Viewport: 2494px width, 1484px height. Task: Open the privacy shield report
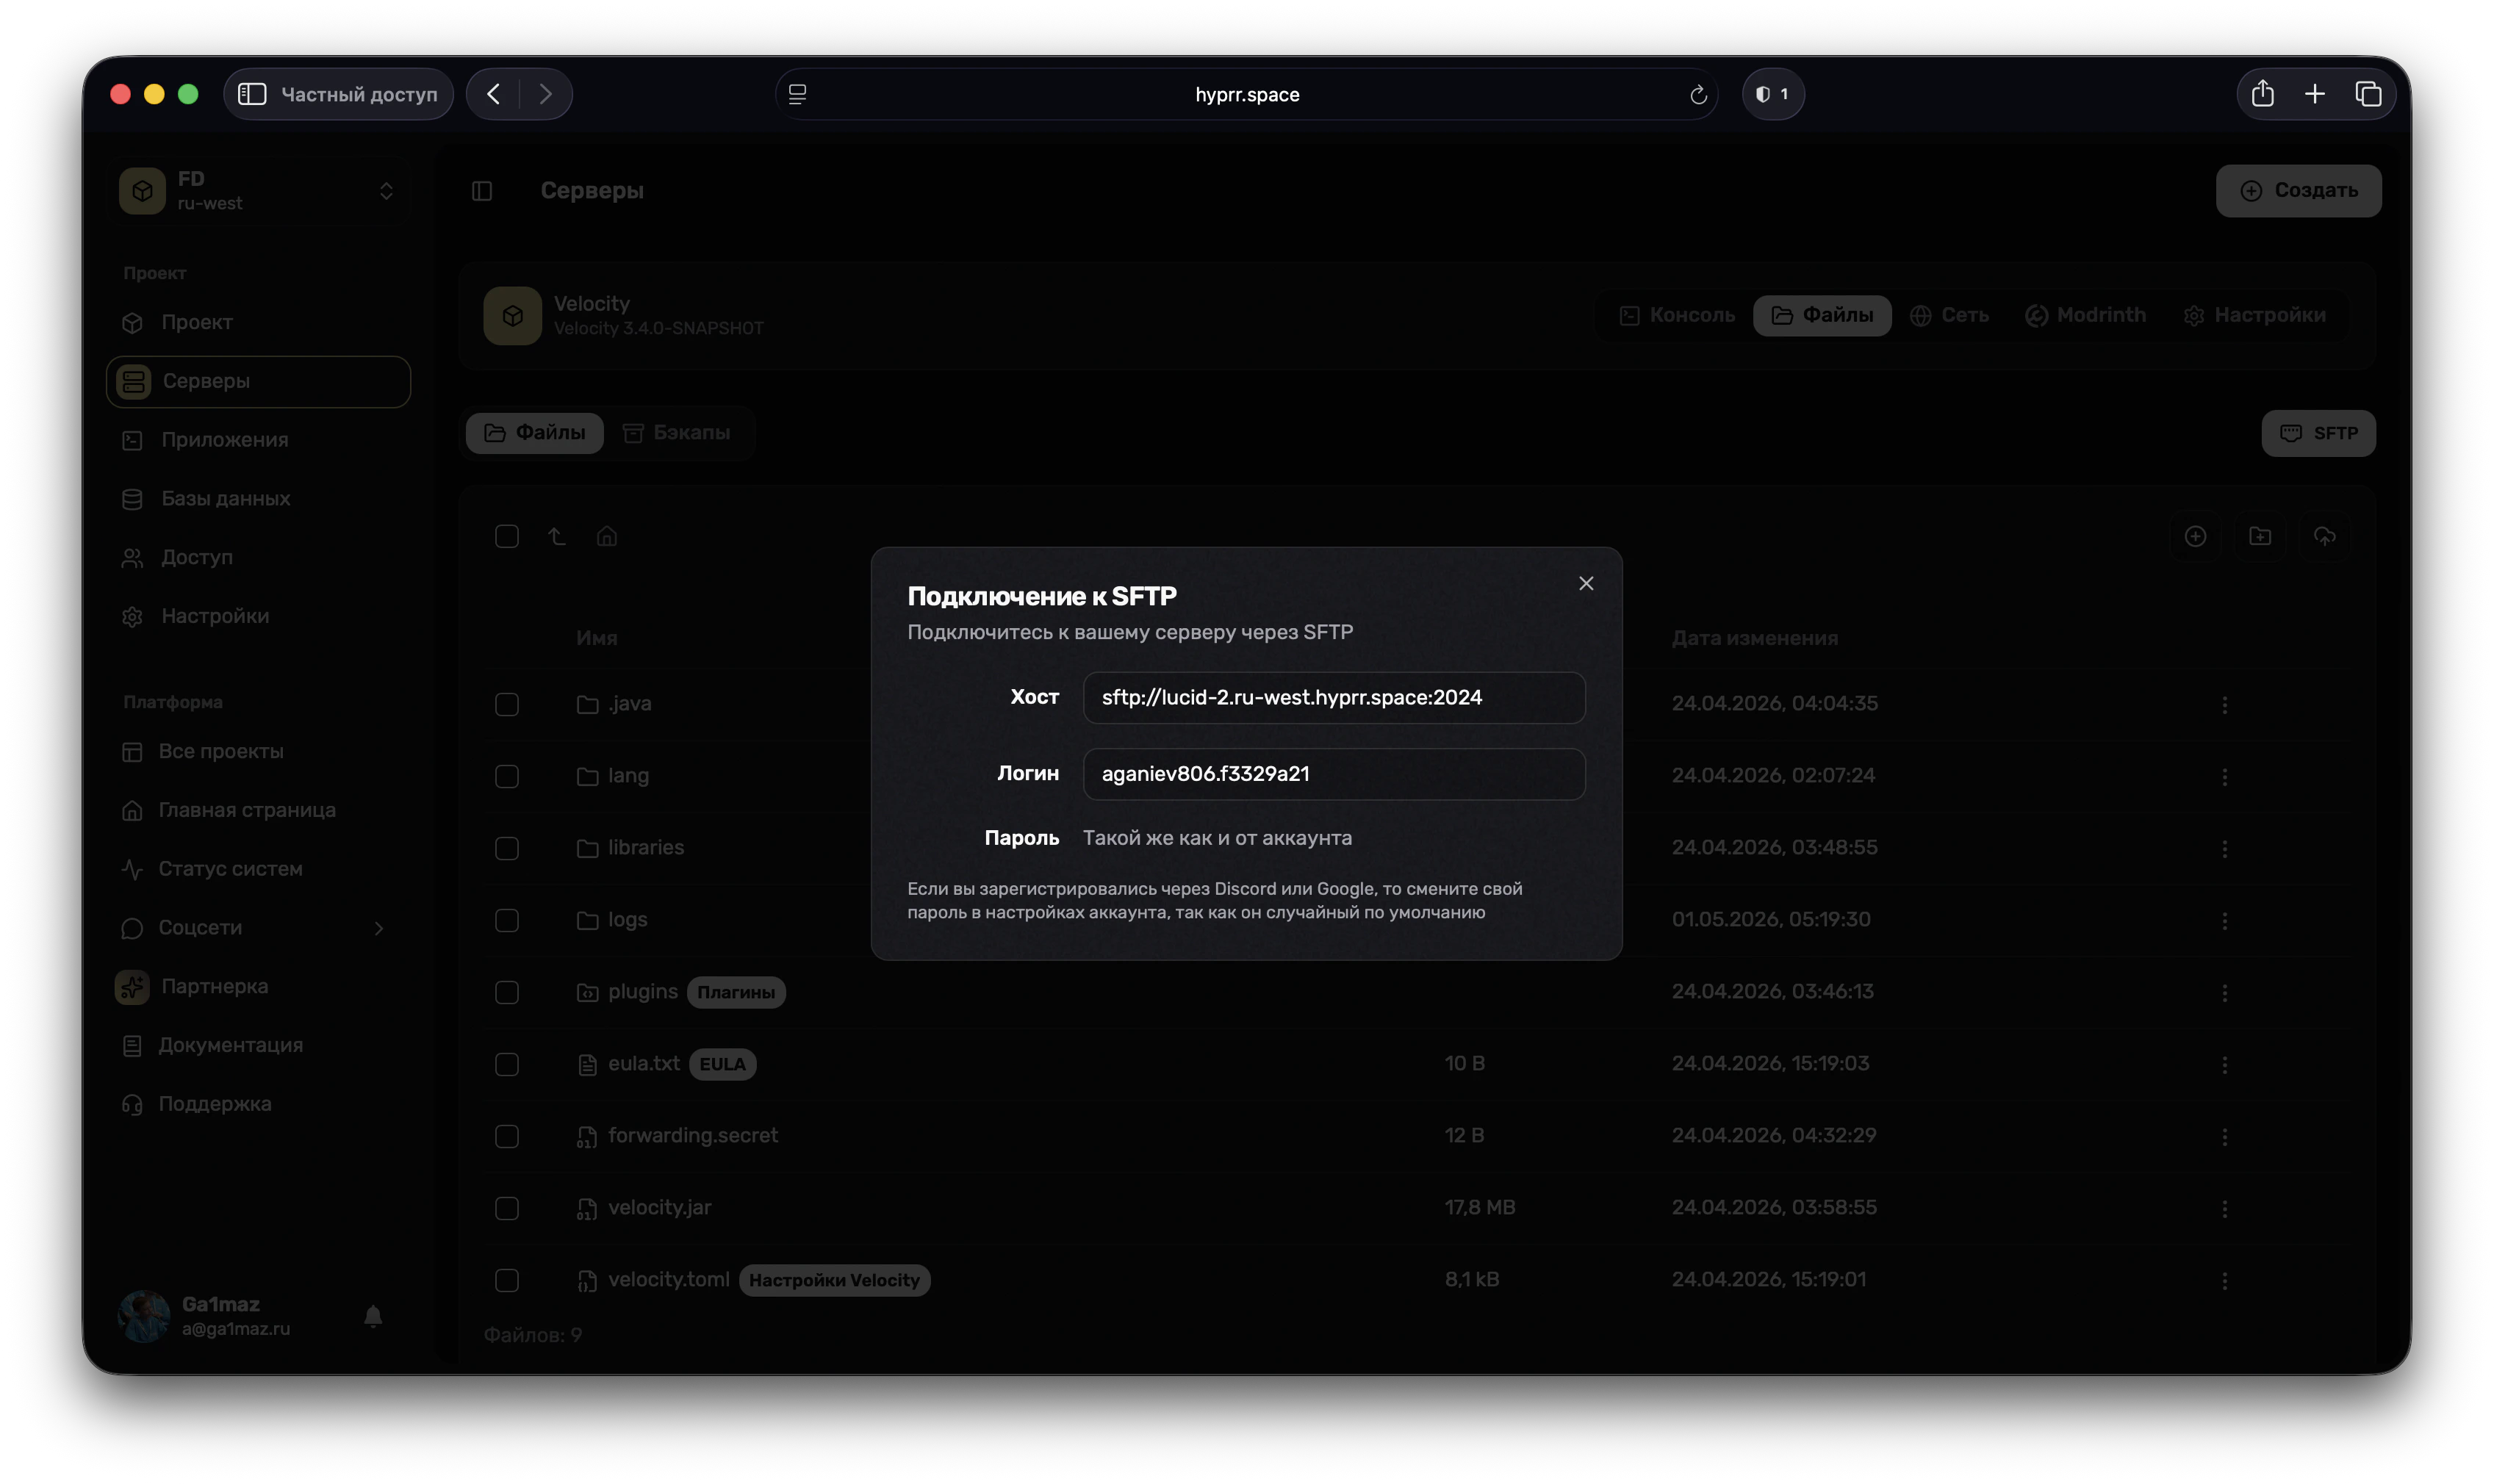(x=1772, y=94)
